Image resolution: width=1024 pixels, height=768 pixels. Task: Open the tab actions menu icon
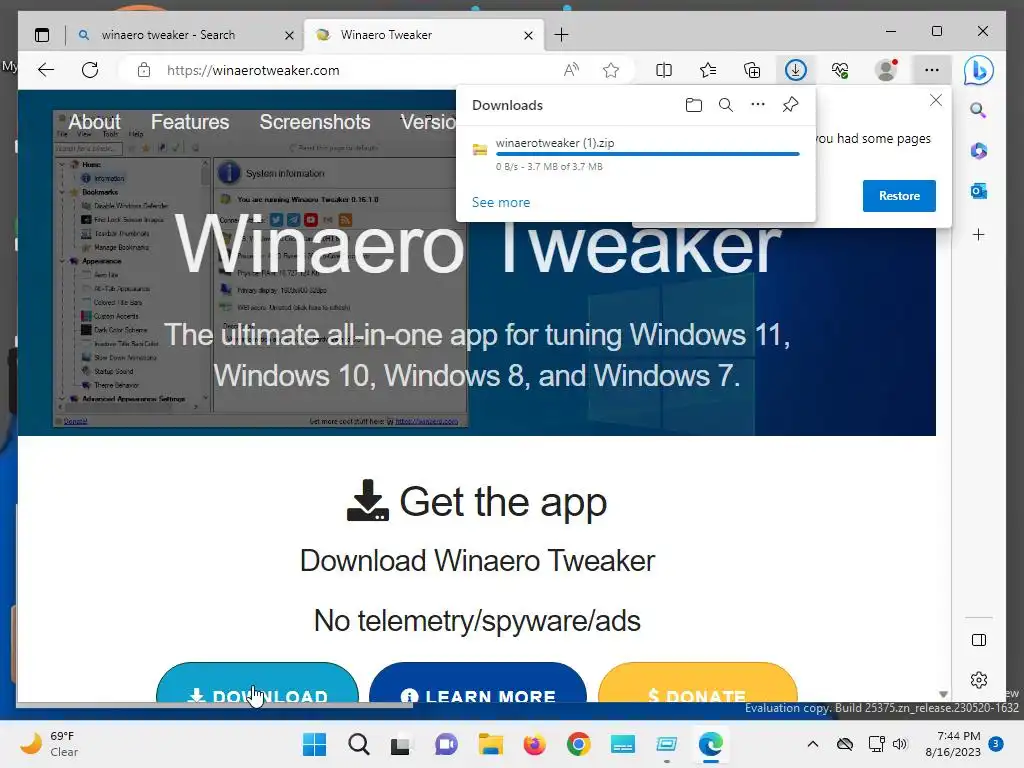pos(42,35)
